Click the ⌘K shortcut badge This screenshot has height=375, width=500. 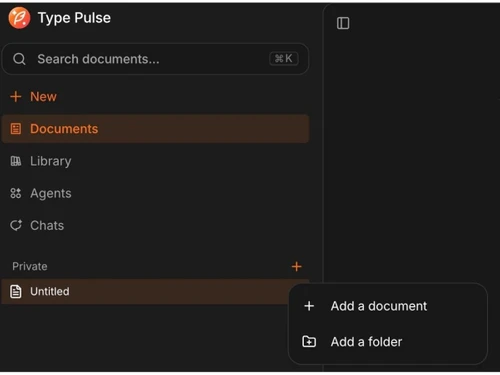(284, 59)
